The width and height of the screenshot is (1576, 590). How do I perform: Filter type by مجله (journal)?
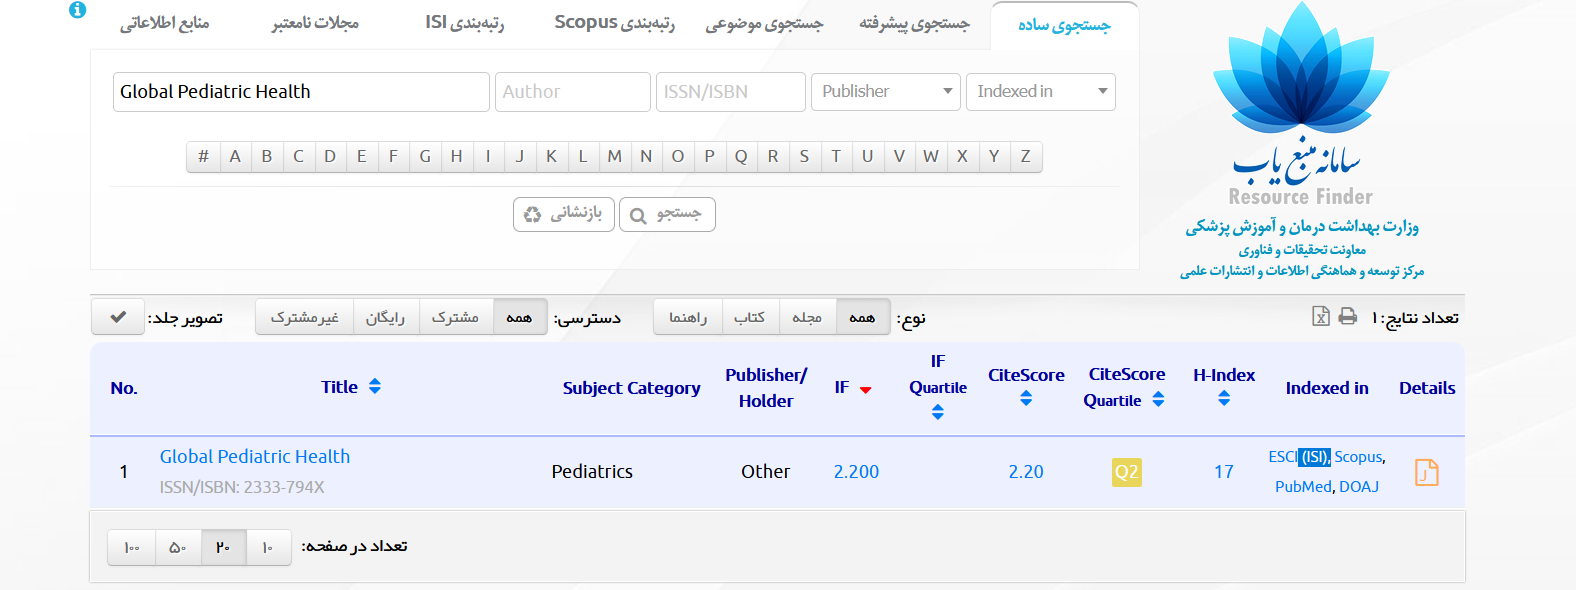(x=807, y=317)
